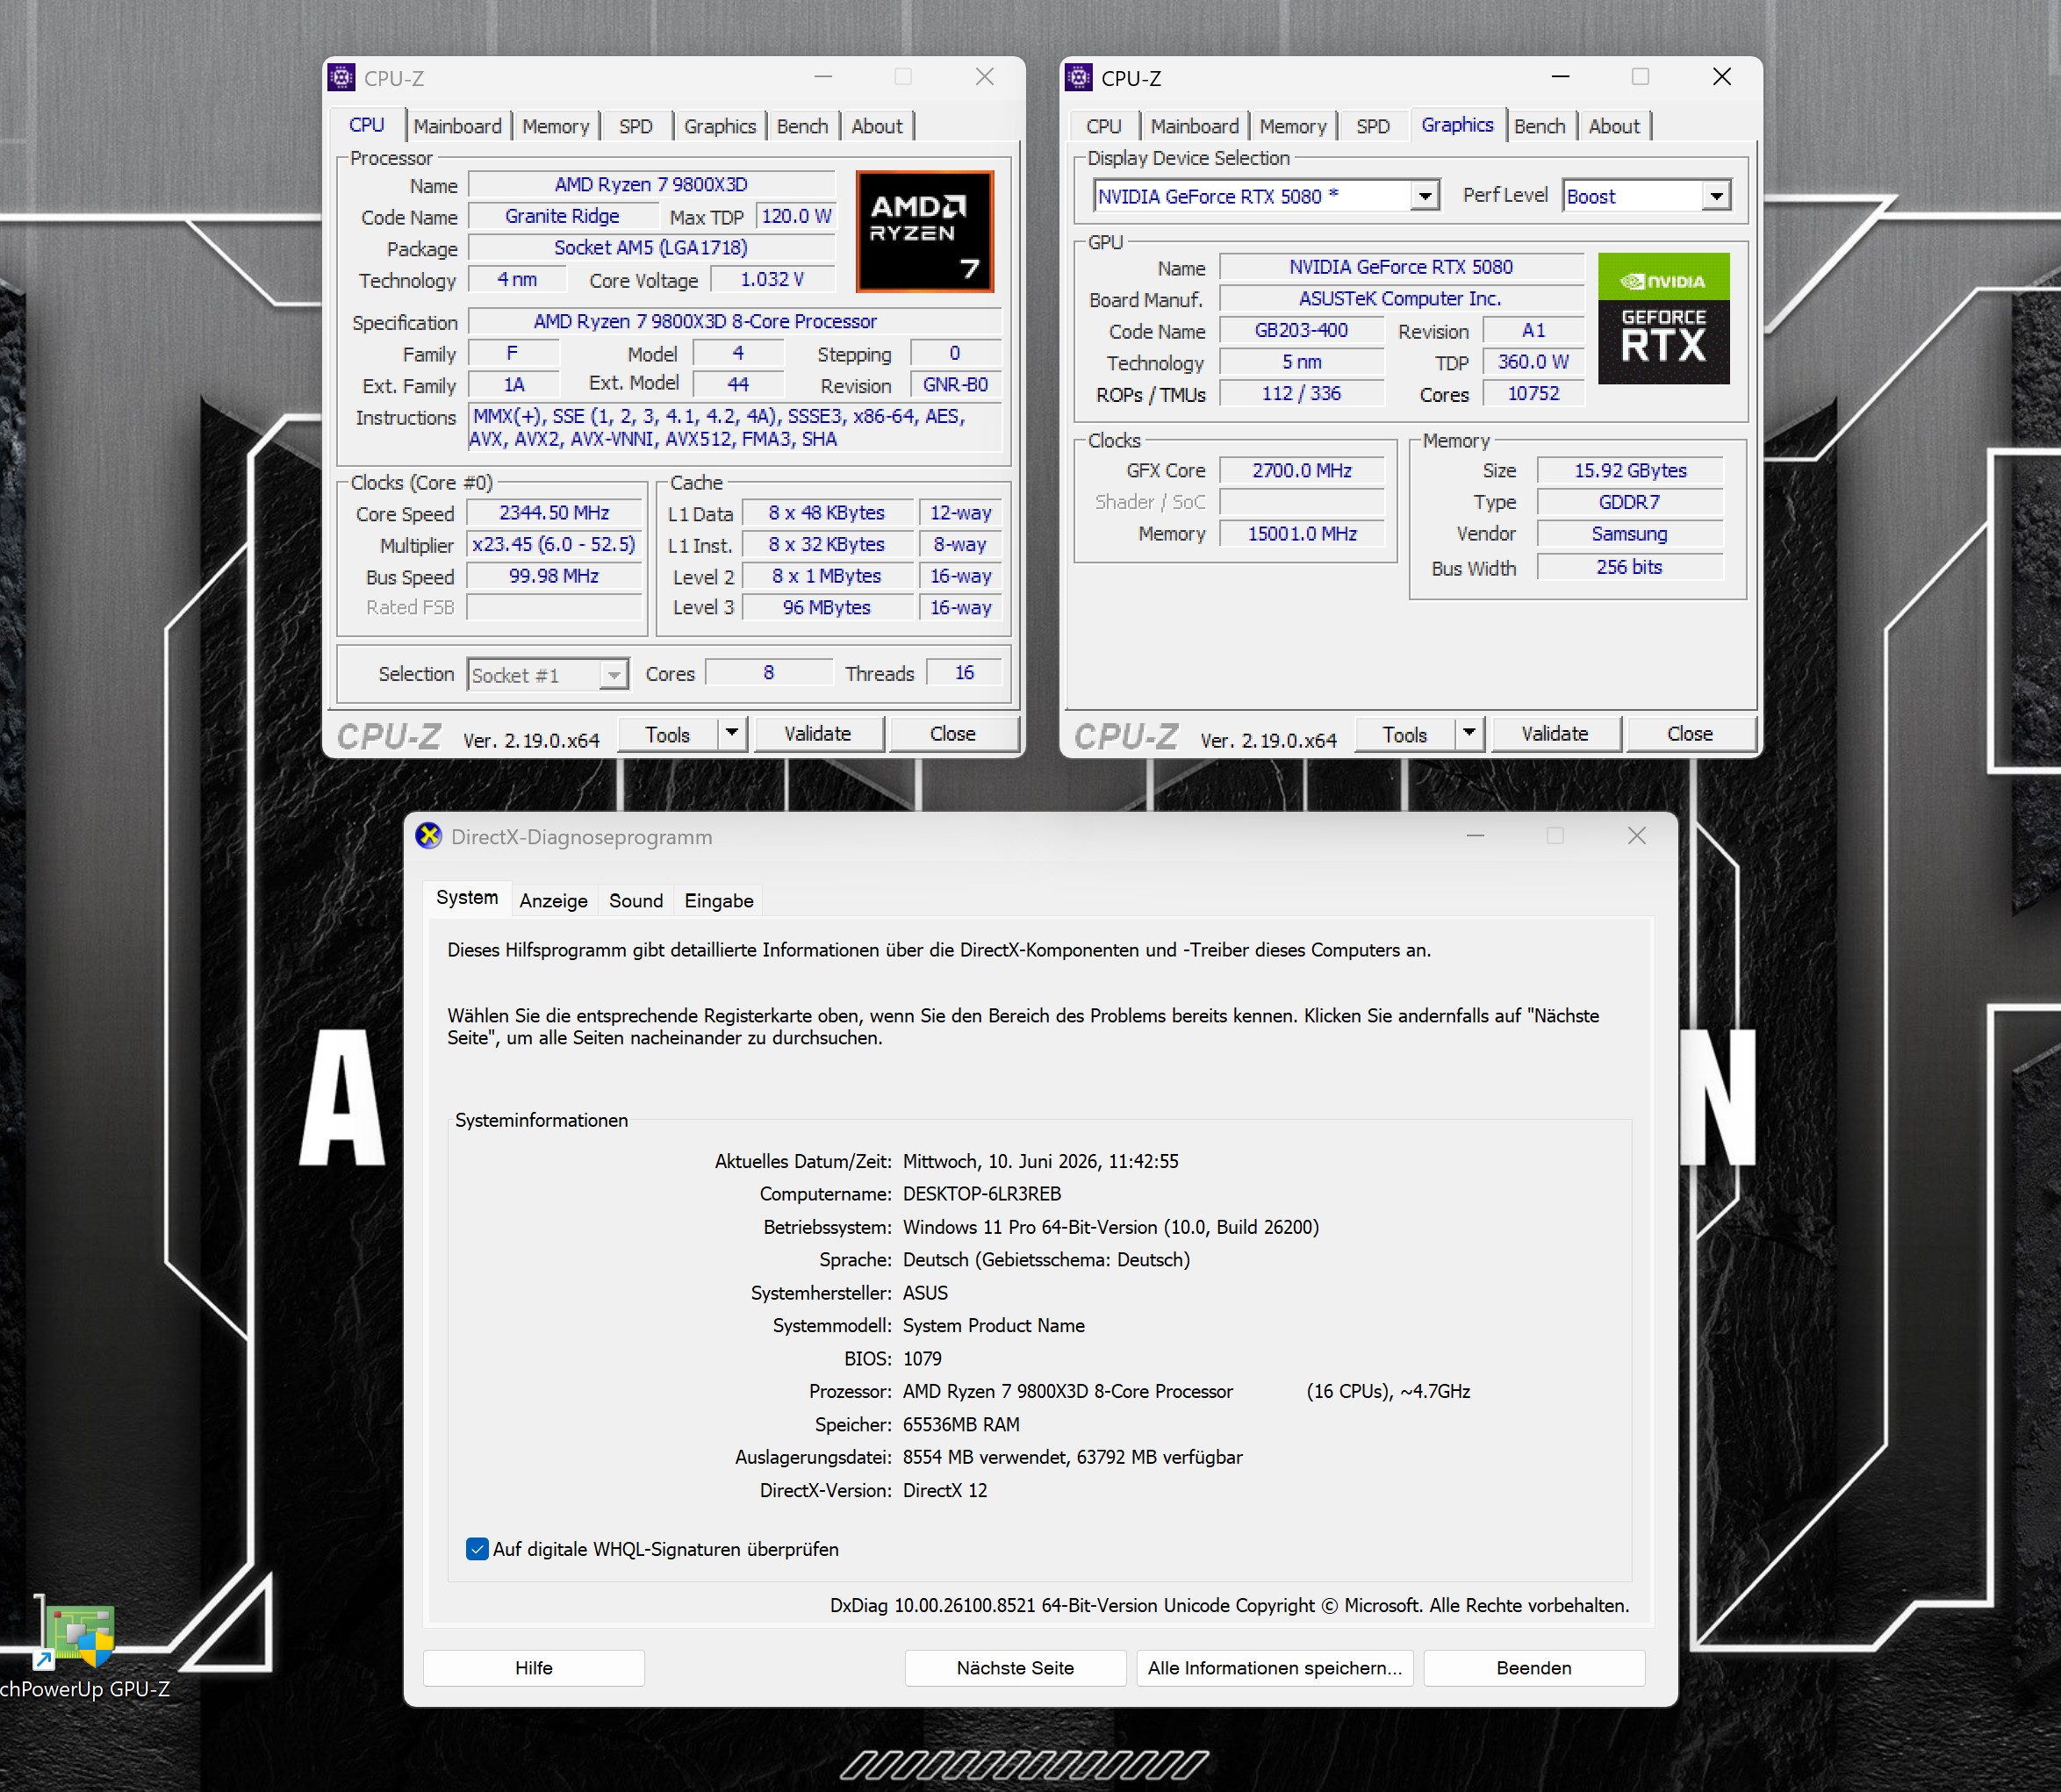Click Computername text DESKTOP-6LR3REB
This screenshot has height=1792, width=2061.
982,1194
